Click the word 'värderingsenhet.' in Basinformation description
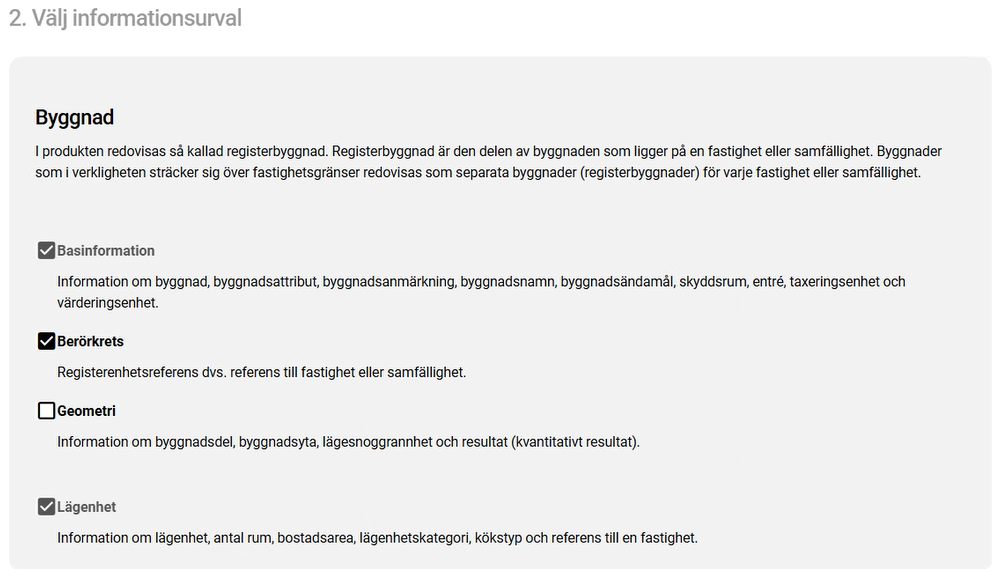The width and height of the screenshot is (996, 569). tap(108, 302)
